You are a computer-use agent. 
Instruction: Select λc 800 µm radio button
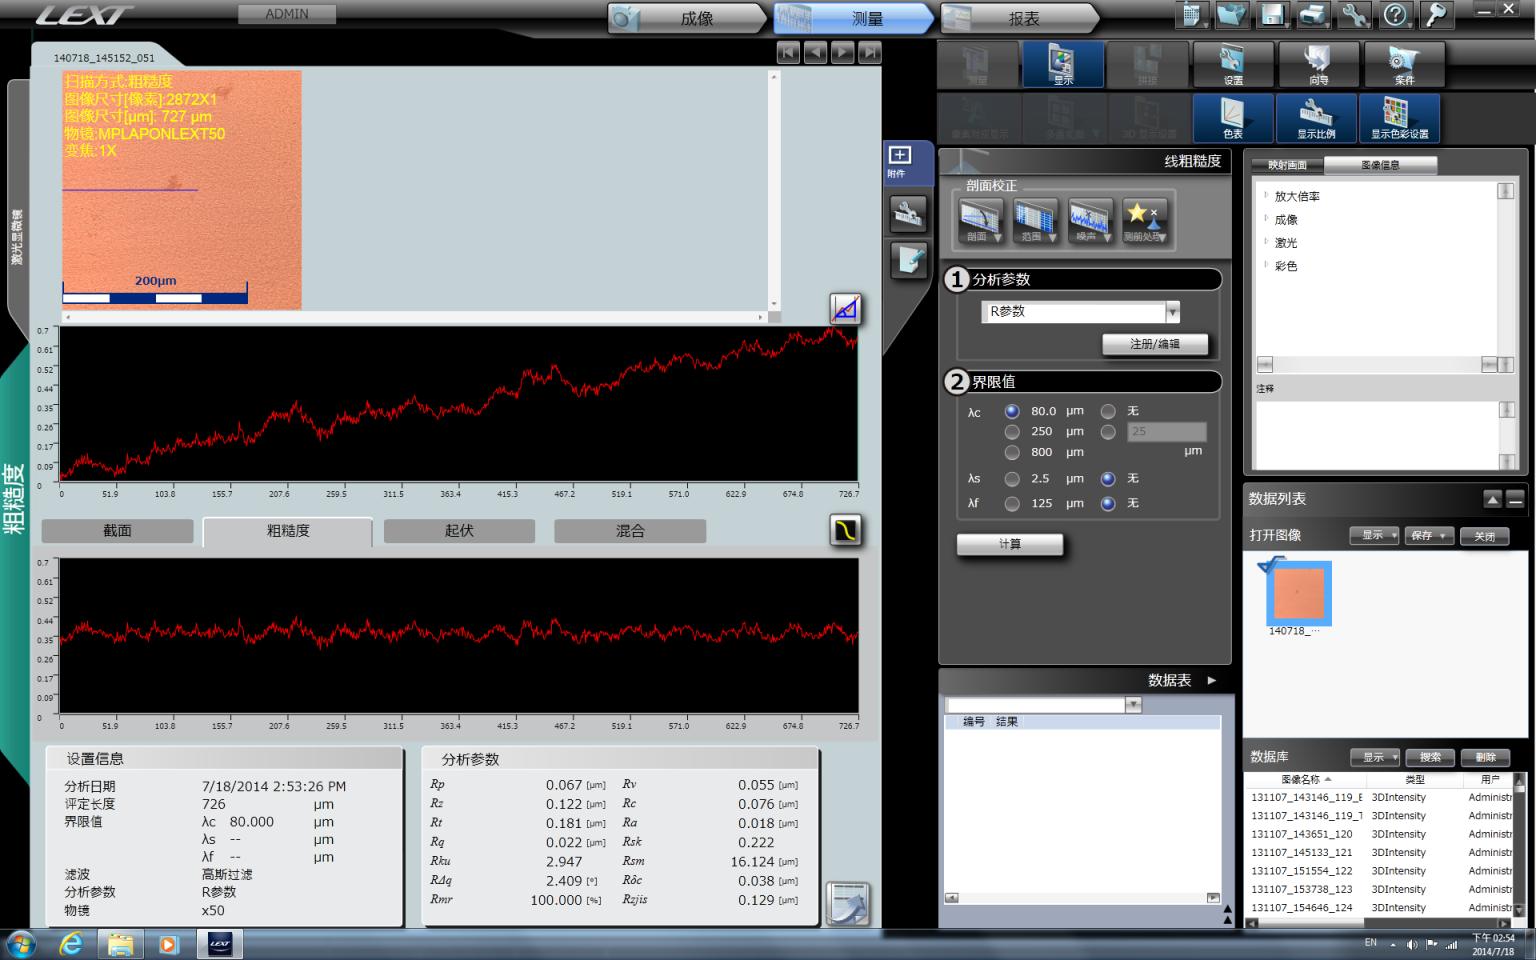tap(1012, 452)
